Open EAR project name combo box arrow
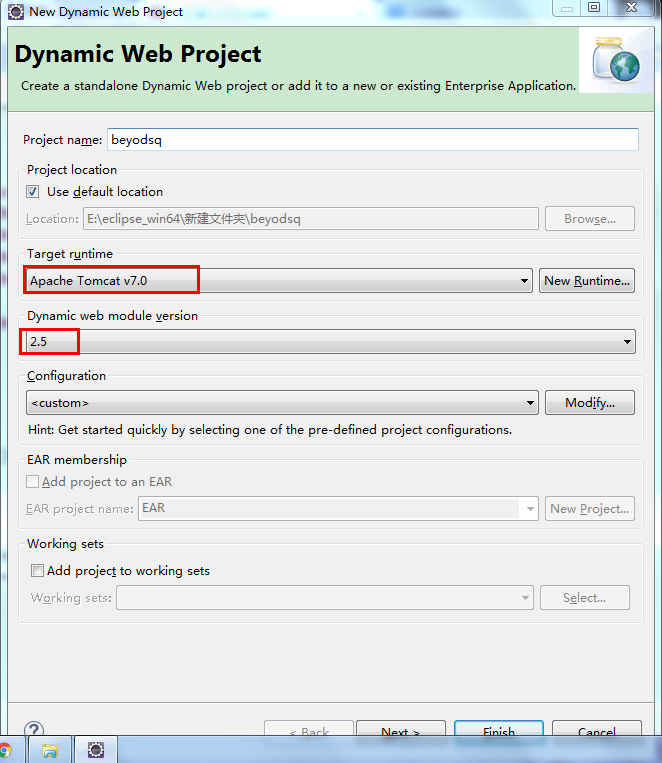This screenshot has width=662, height=763. coord(530,509)
